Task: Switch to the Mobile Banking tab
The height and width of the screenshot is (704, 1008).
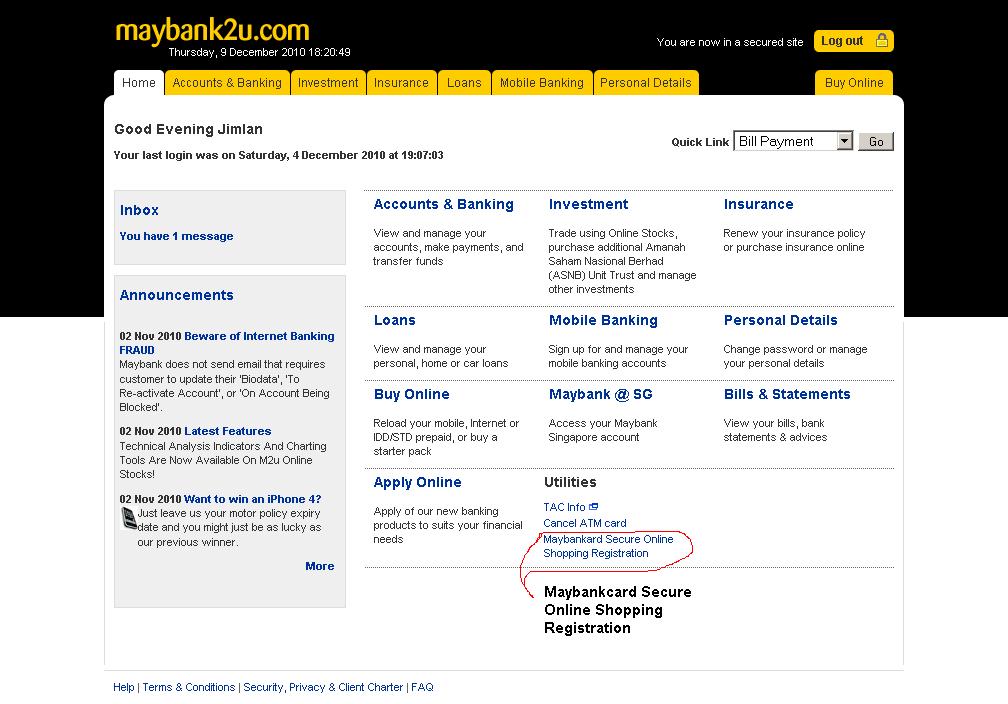Action: pos(542,83)
